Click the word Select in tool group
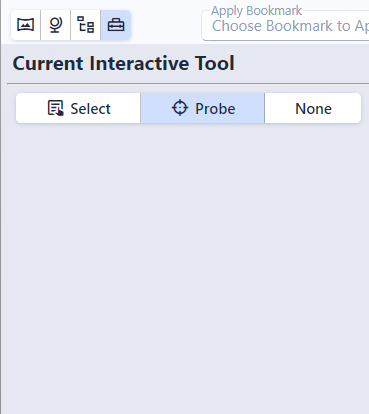 click(90, 109)
